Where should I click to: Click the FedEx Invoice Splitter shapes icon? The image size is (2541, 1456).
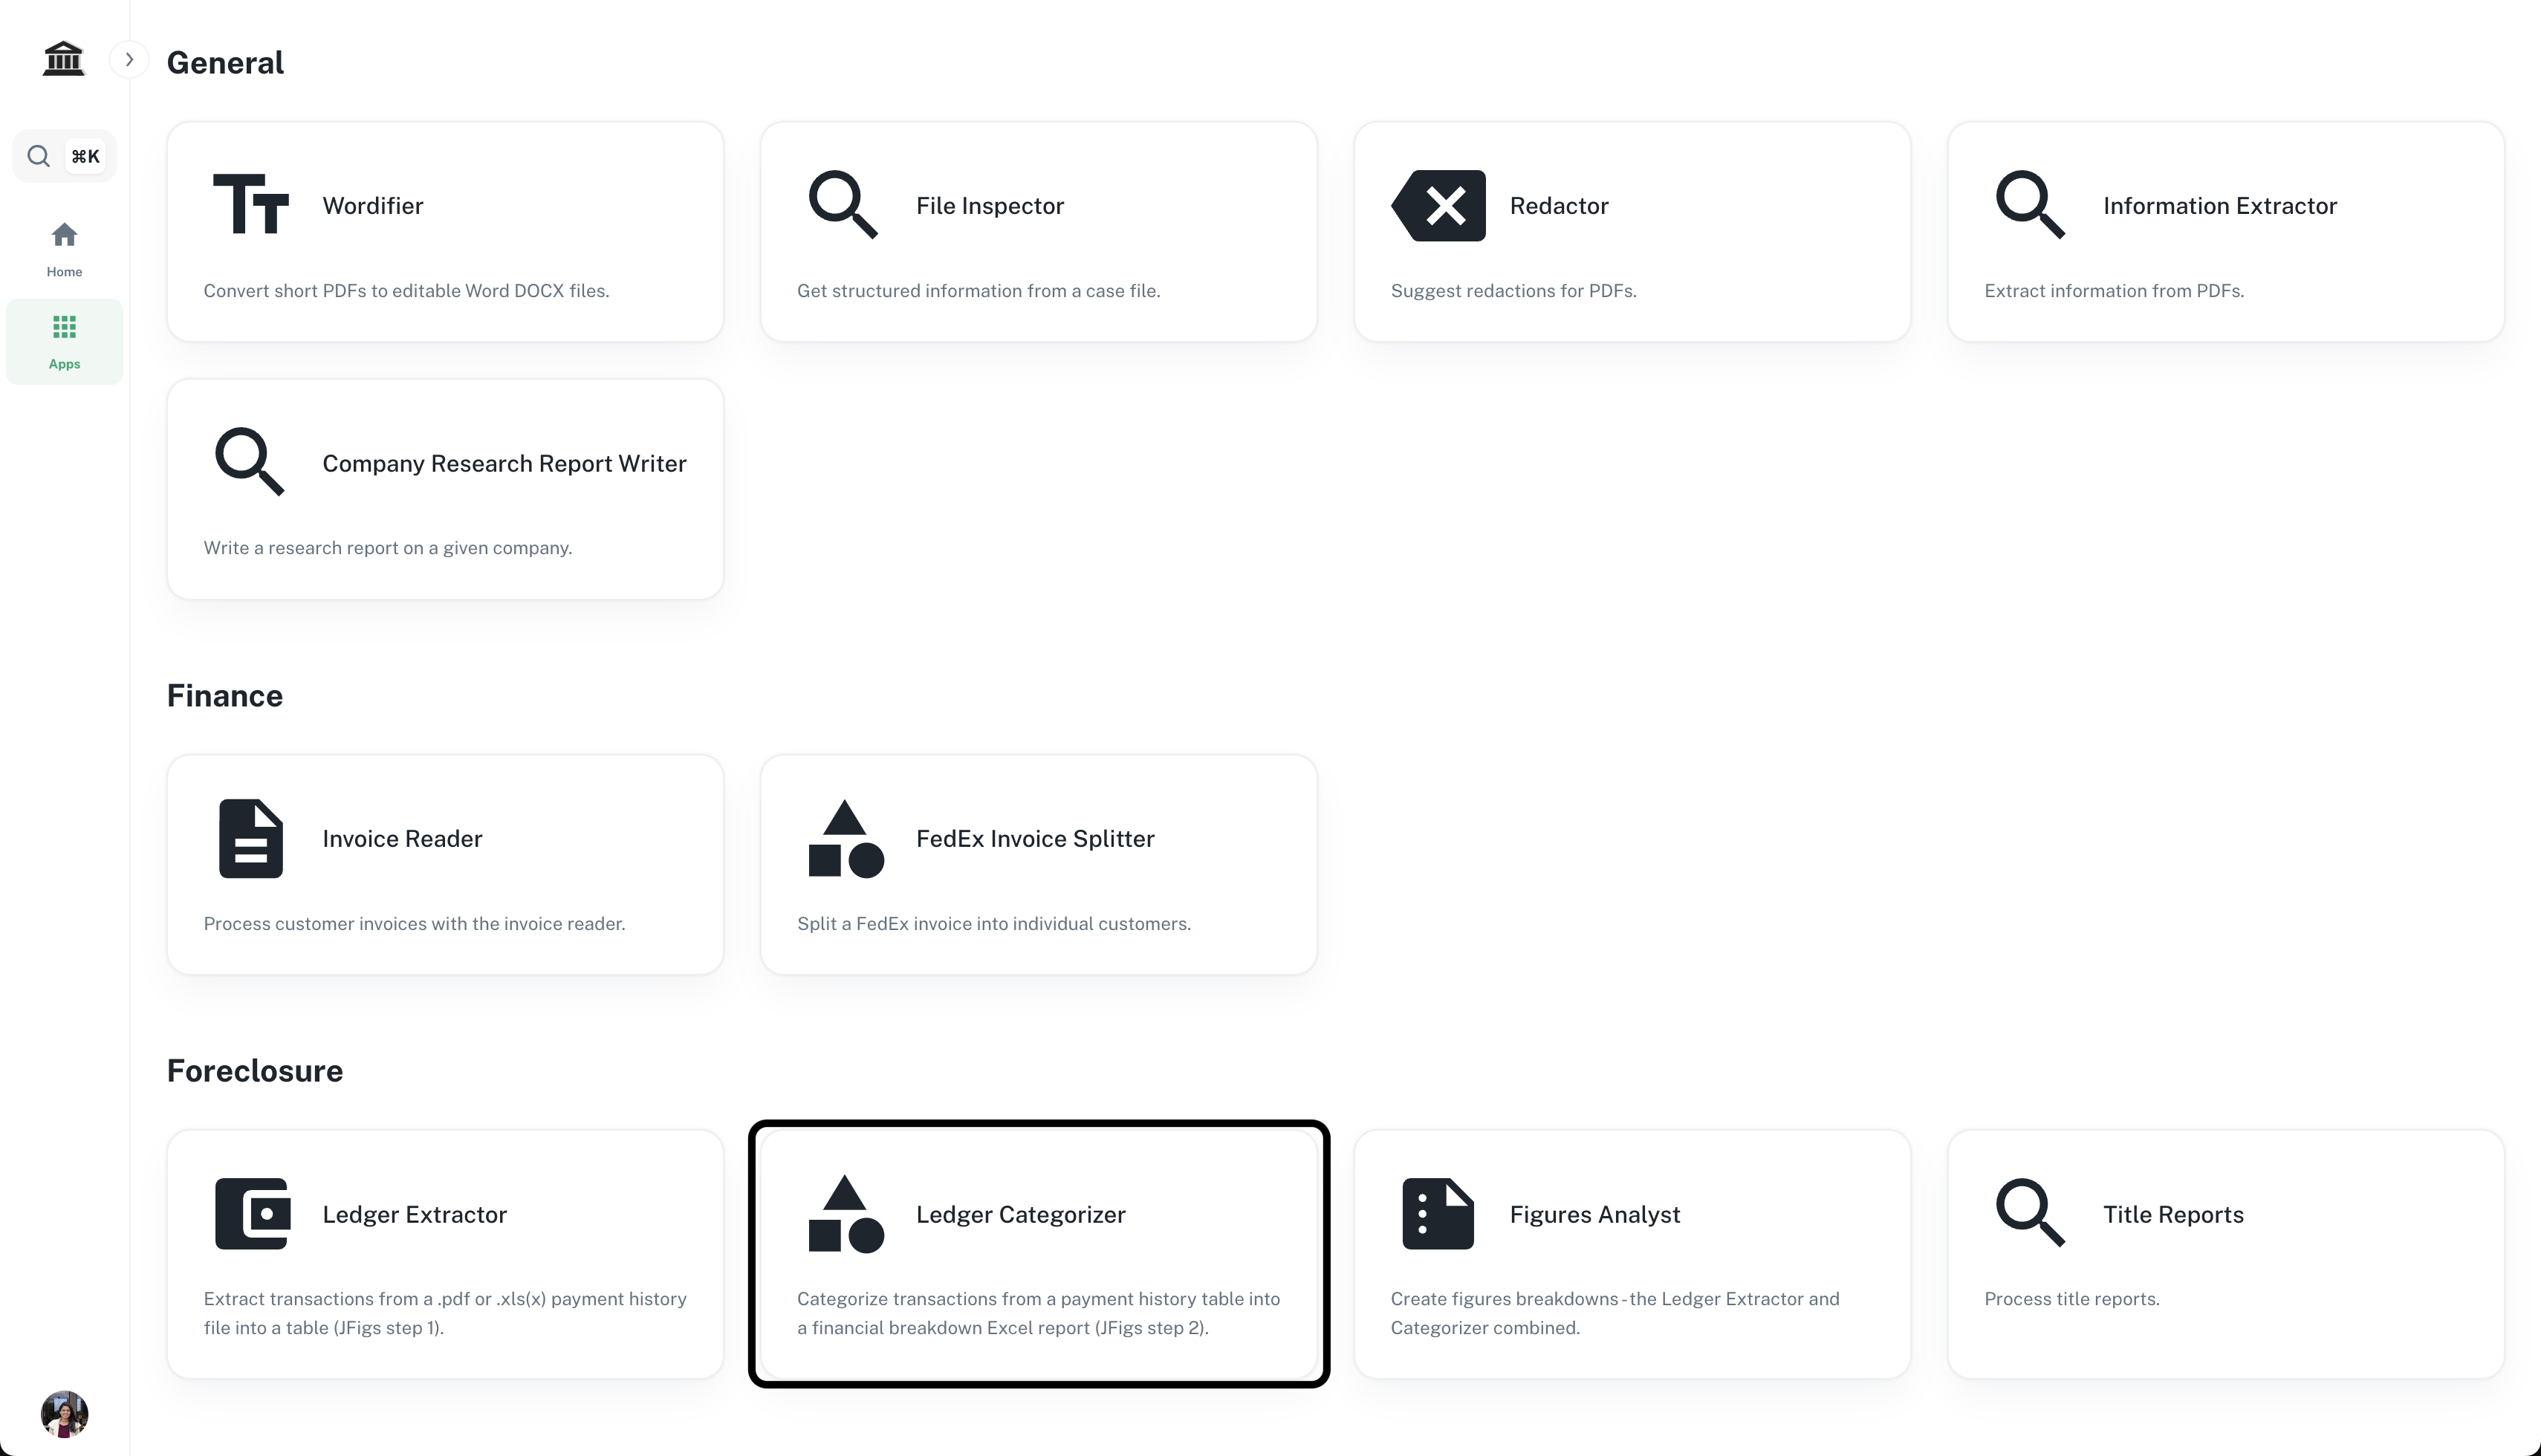pos(845,838)
